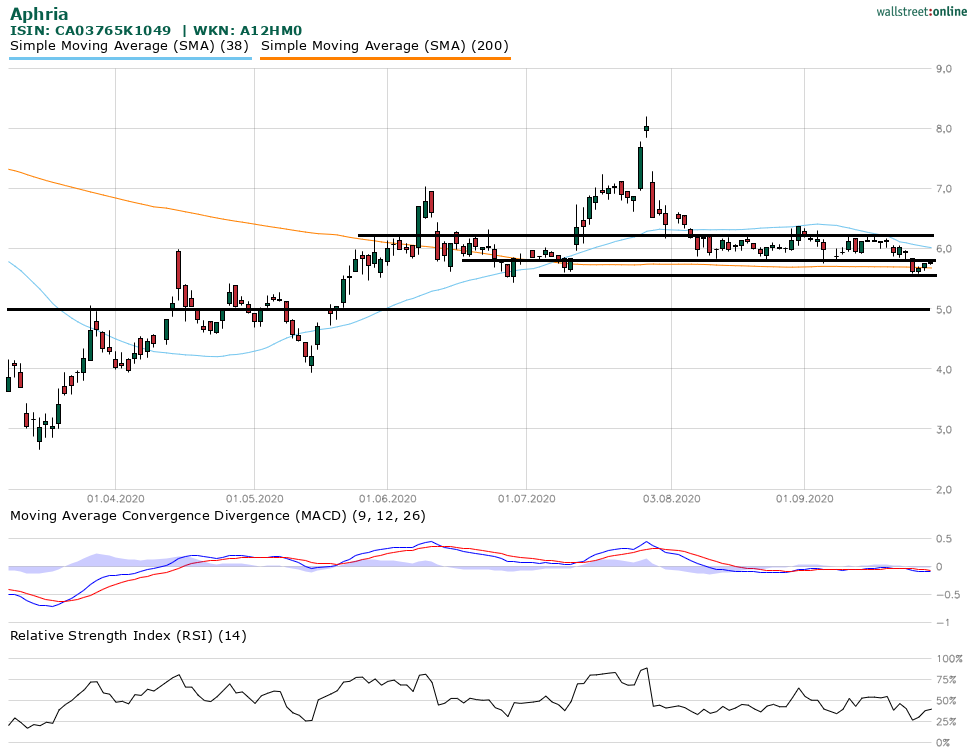Click the 100% RSI axis label
The height and width of the screenshot is (750, 976).
point(947,659)
